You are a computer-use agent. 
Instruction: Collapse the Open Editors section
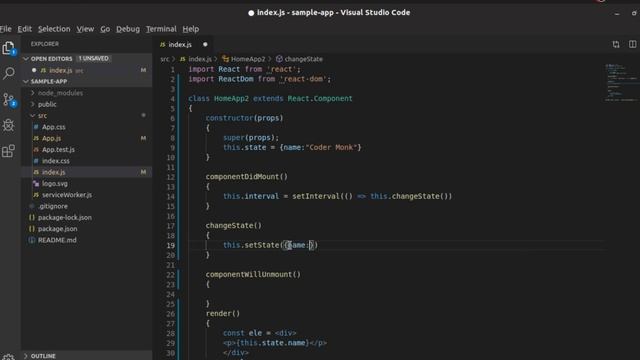pos(26,59)
